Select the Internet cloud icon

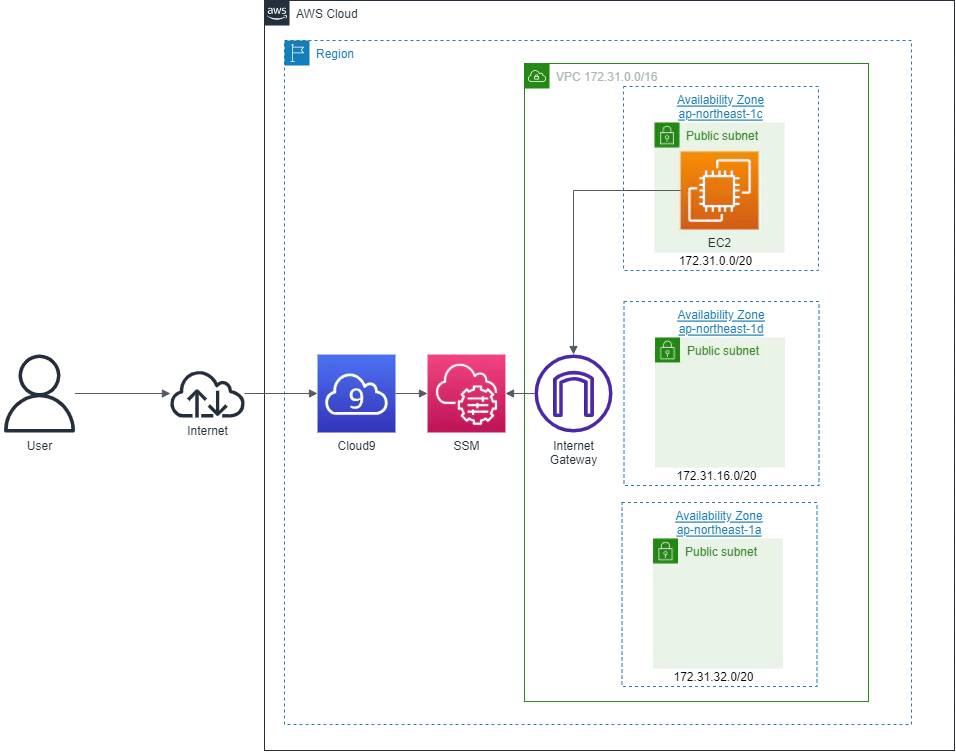[x=207, y=395]
